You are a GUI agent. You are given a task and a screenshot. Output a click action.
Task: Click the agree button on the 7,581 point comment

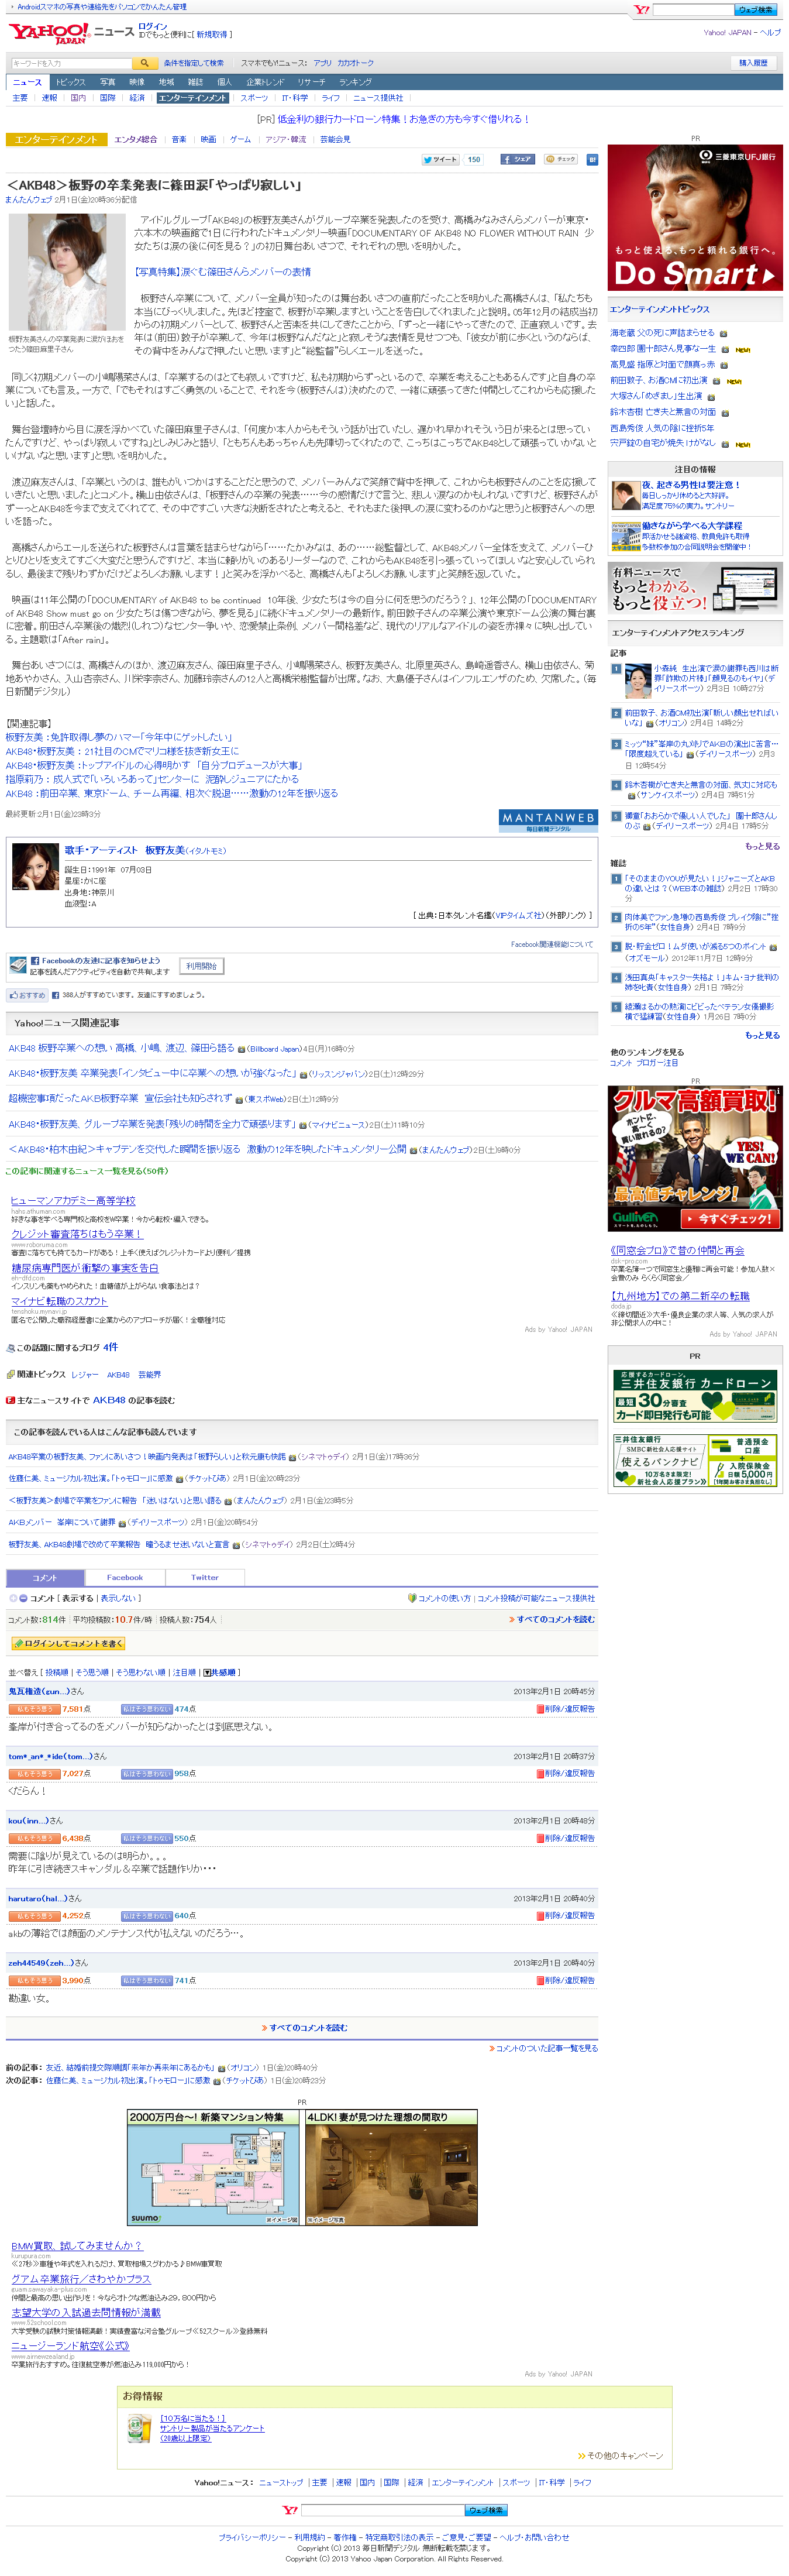point(34,1709)
